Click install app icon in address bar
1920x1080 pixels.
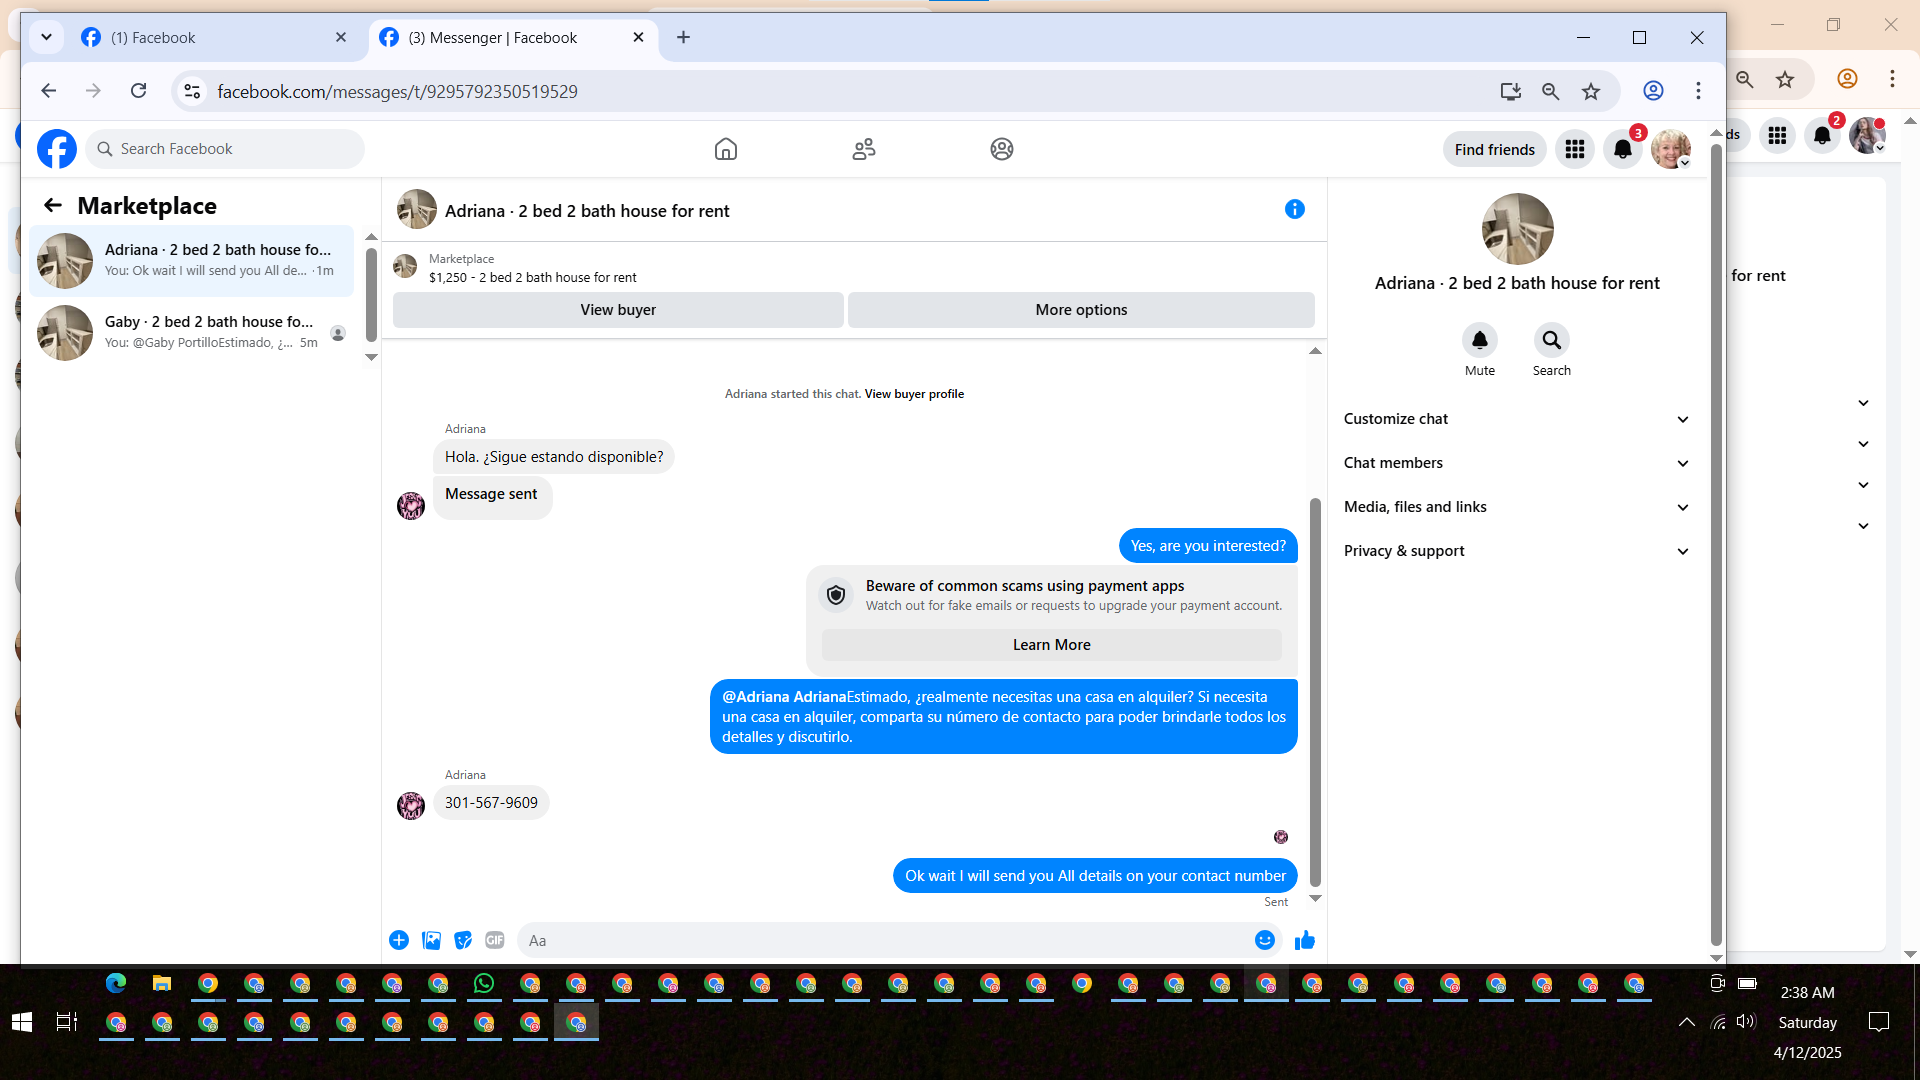pos(1511,91)
